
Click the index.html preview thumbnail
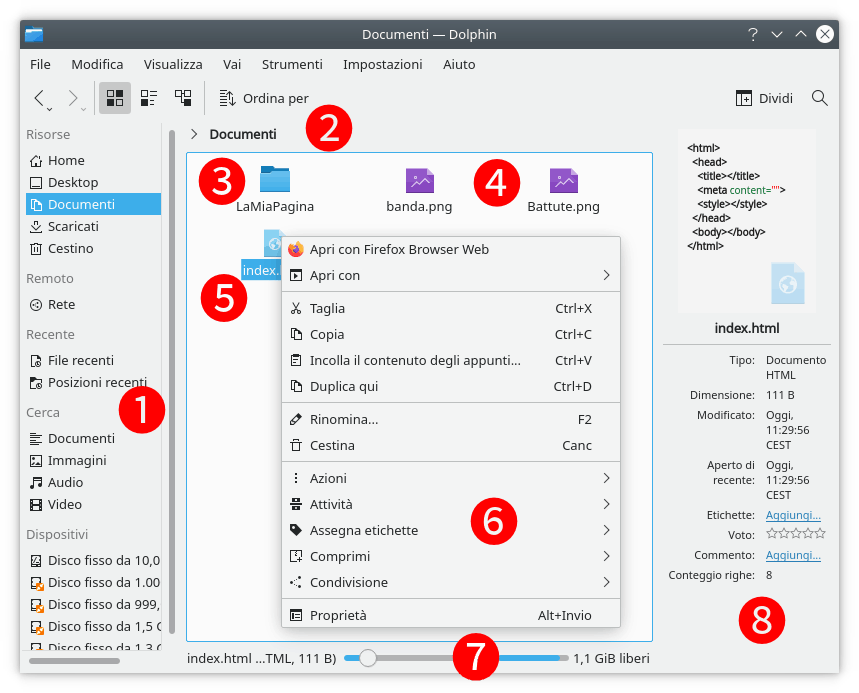click(x=746, y=221)
